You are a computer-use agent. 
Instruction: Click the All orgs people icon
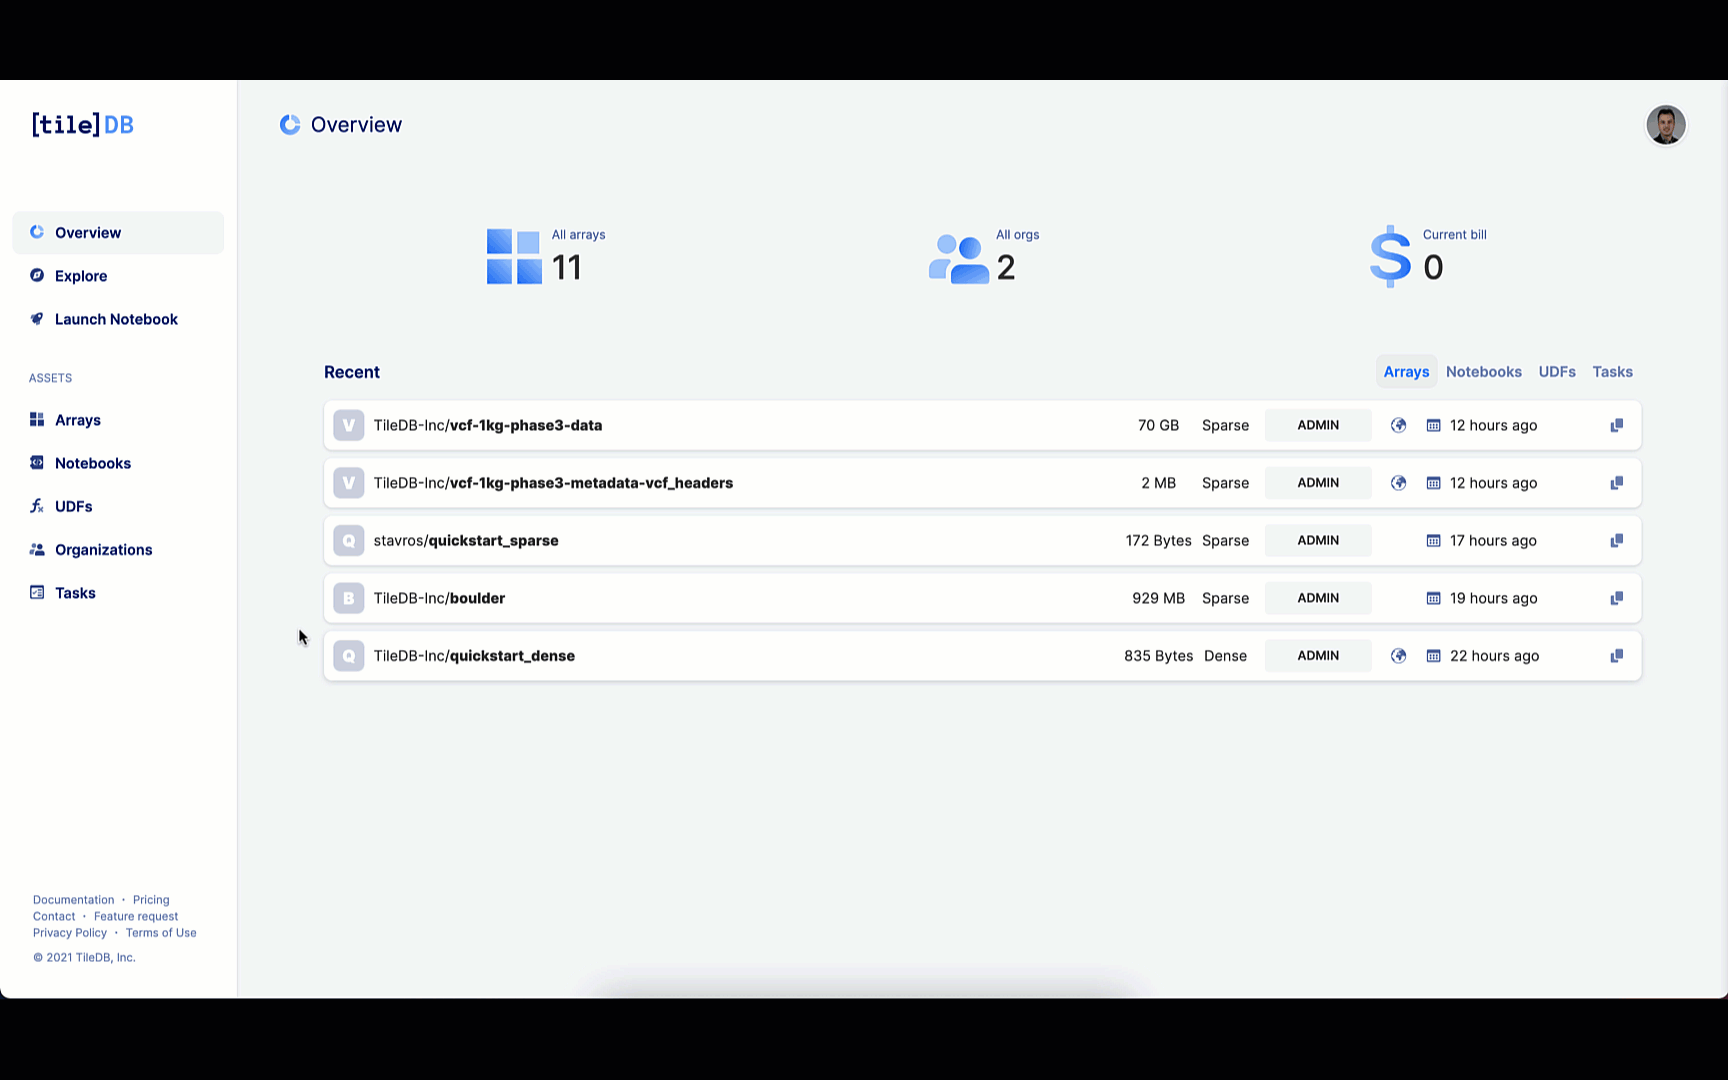[x=959, y=259]
